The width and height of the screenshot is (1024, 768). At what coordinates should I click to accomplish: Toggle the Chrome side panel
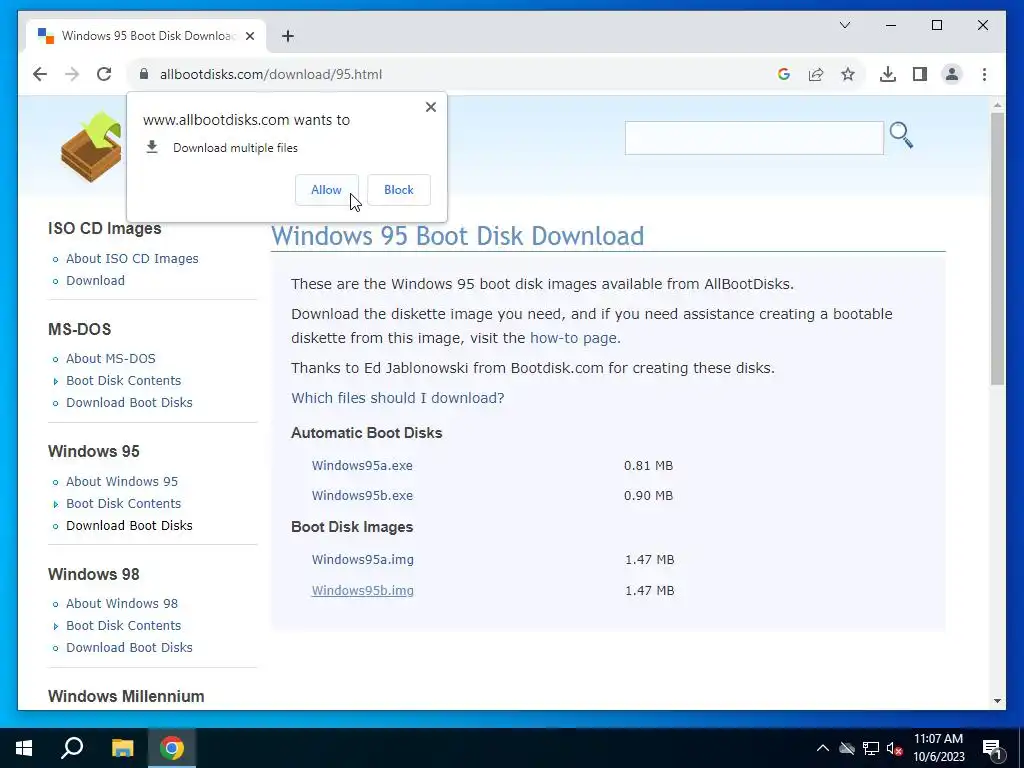(x=920, y=74)
